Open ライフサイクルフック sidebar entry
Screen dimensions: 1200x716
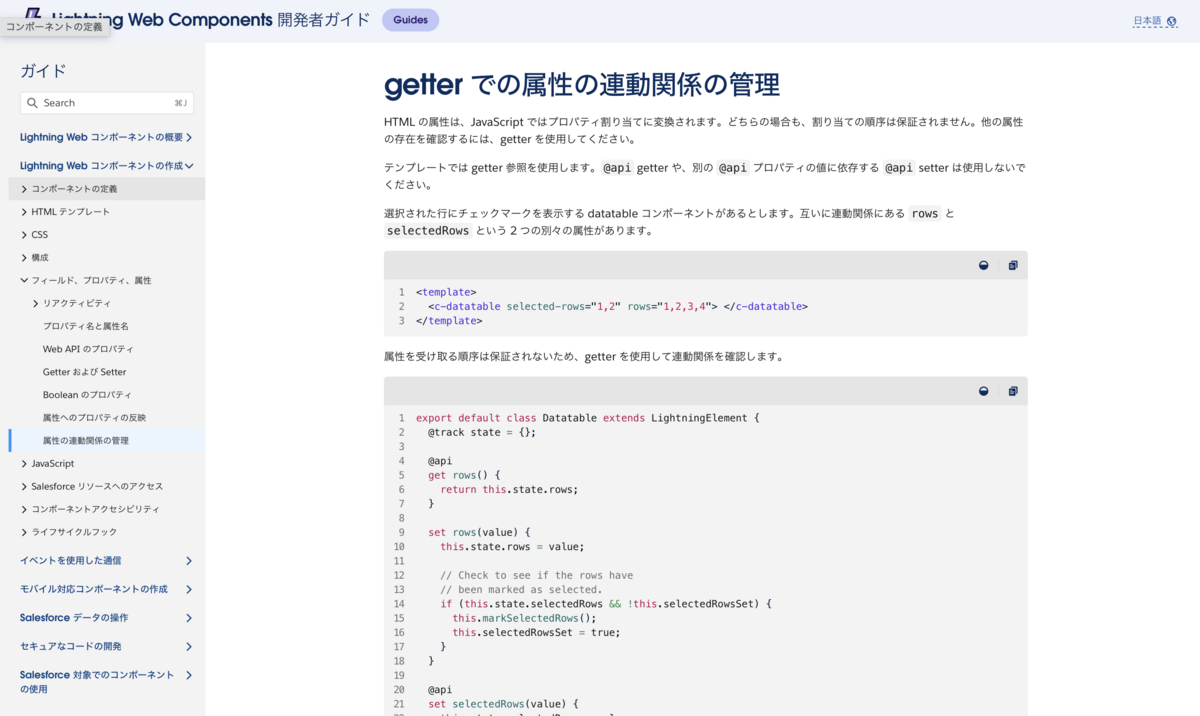point(74,532)
